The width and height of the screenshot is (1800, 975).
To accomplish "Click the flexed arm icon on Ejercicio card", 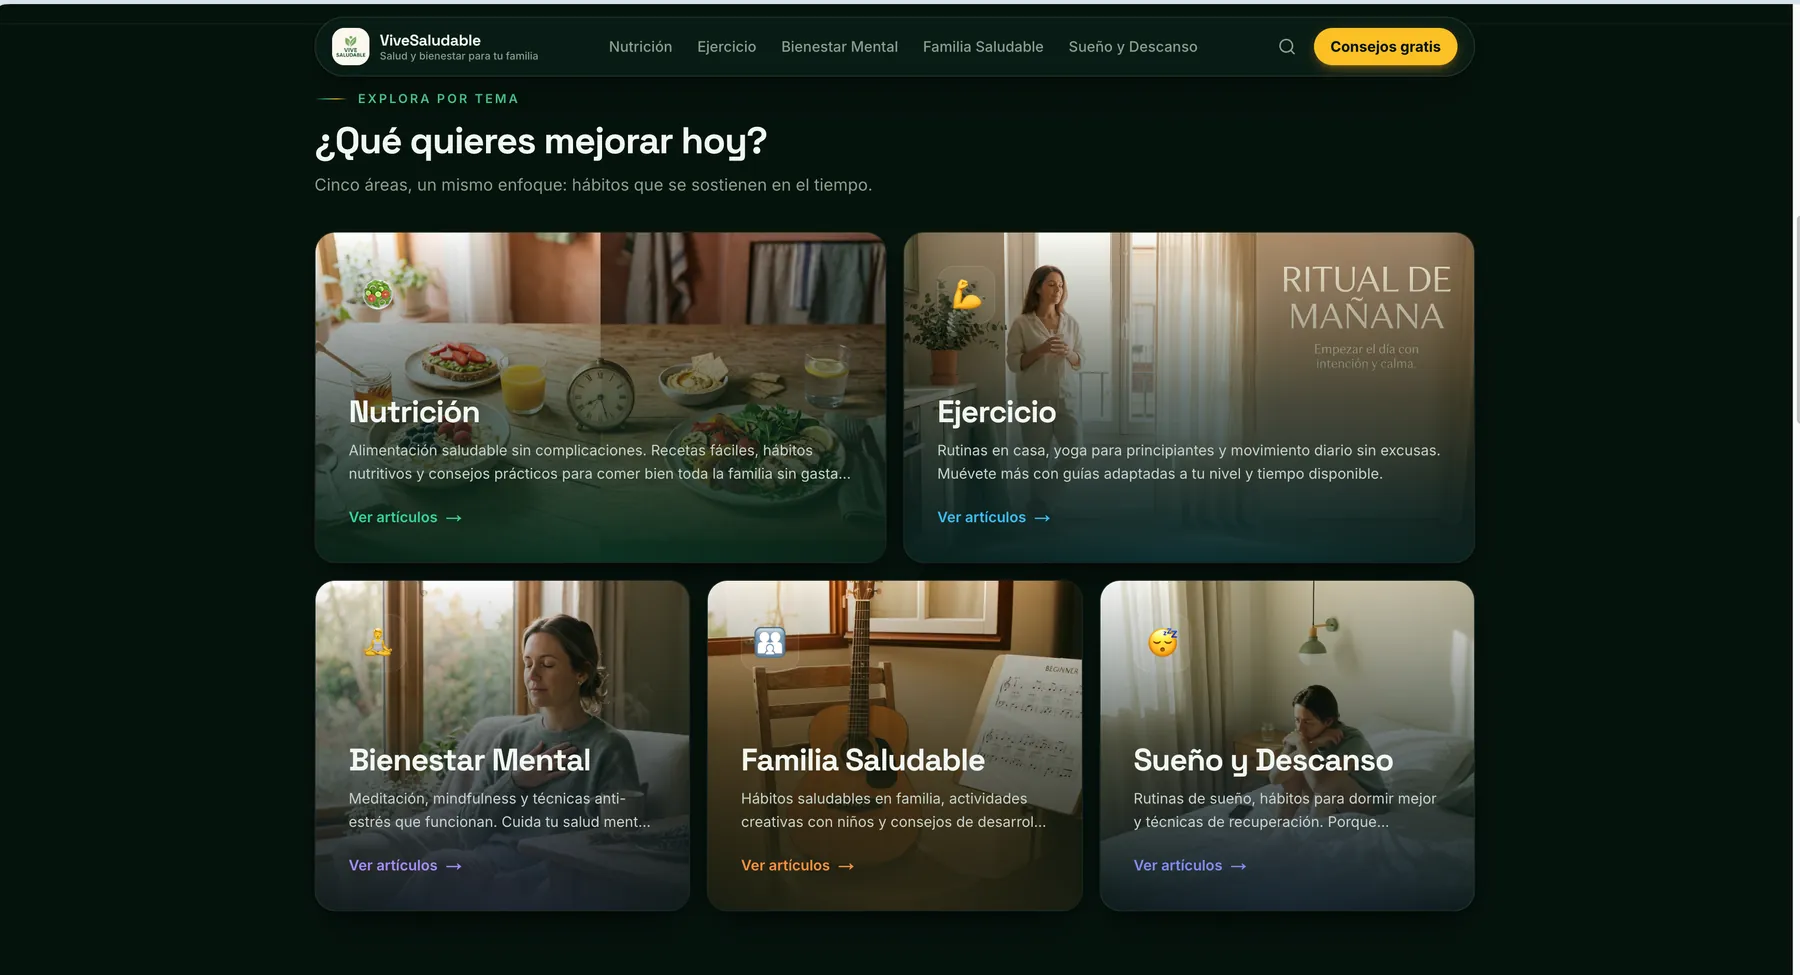I will click(x=967, y=294).
